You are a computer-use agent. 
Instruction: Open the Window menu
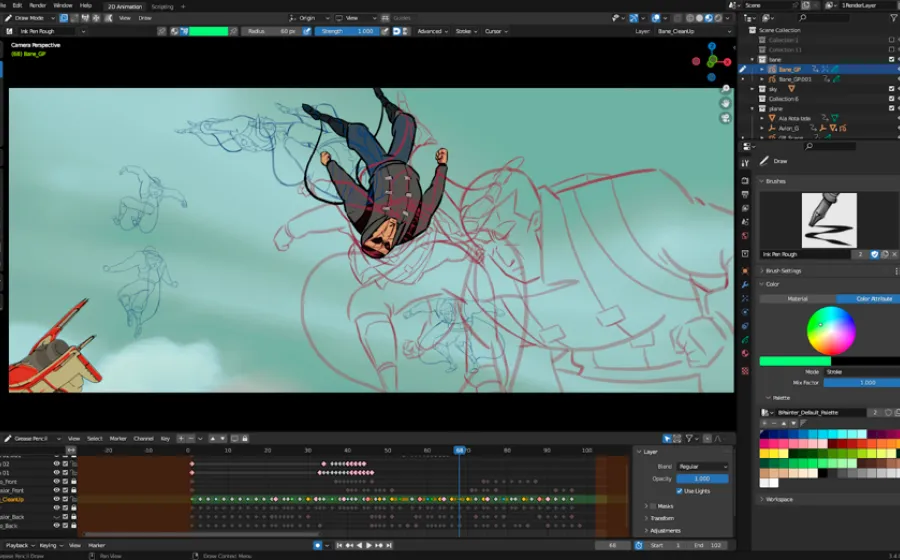[x=63, y=6]
